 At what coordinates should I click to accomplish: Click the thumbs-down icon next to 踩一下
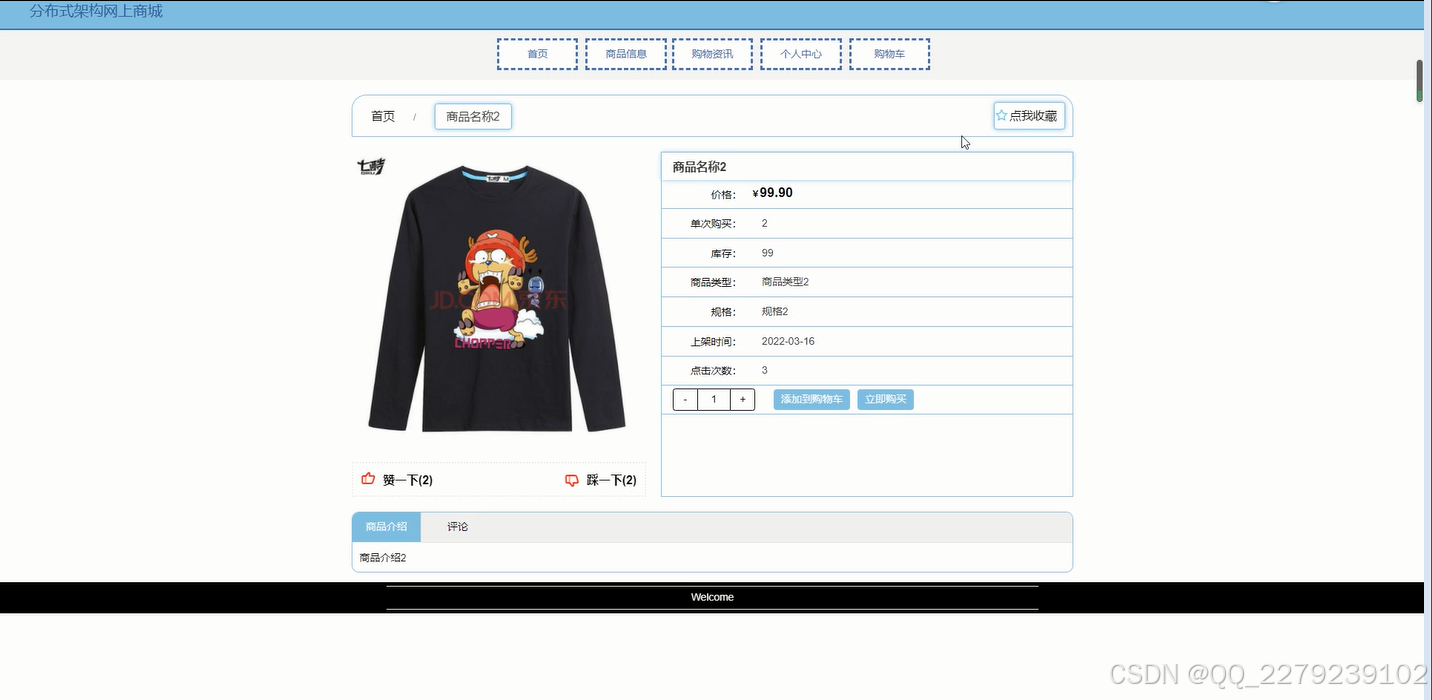click(x=572, y=480)
